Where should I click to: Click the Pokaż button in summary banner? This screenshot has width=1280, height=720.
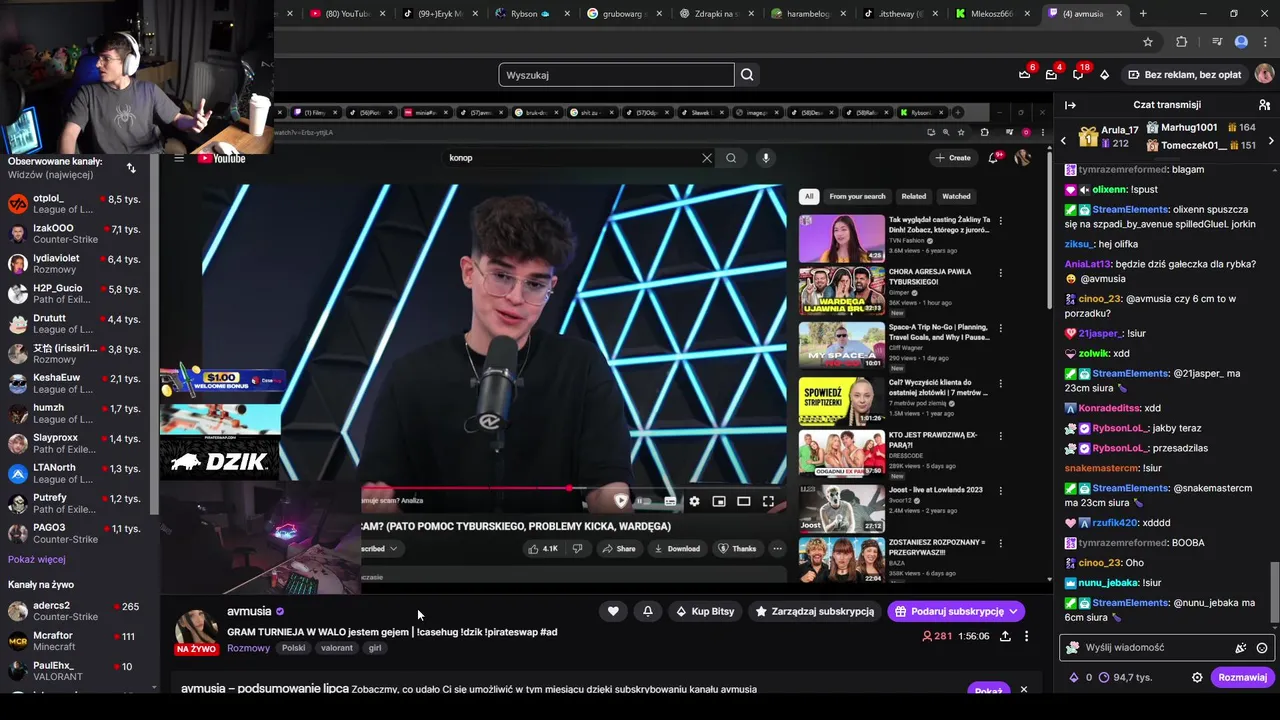(988, 691)
